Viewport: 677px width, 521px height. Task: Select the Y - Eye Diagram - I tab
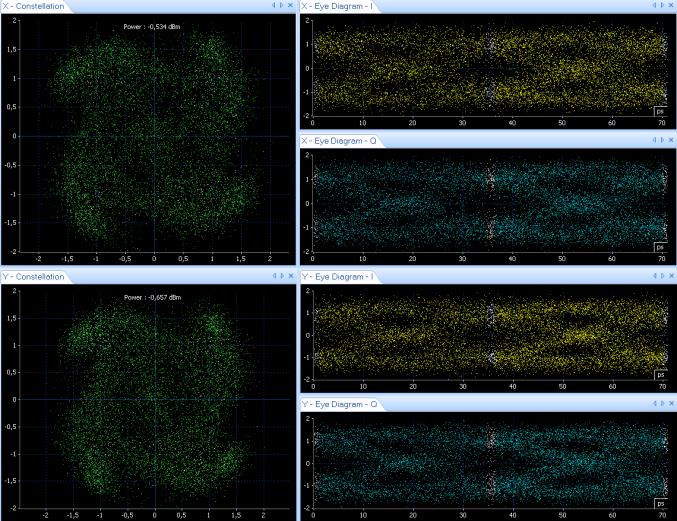click(338, 277)
